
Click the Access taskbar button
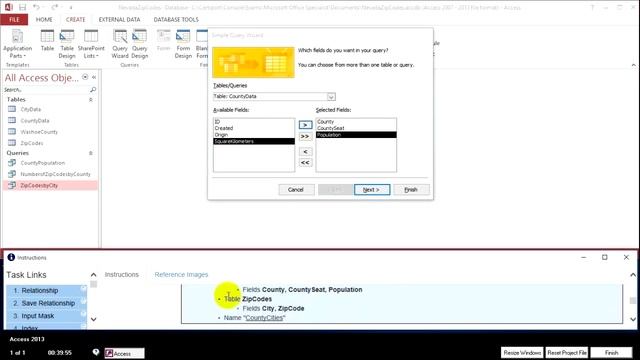(124, 353)
